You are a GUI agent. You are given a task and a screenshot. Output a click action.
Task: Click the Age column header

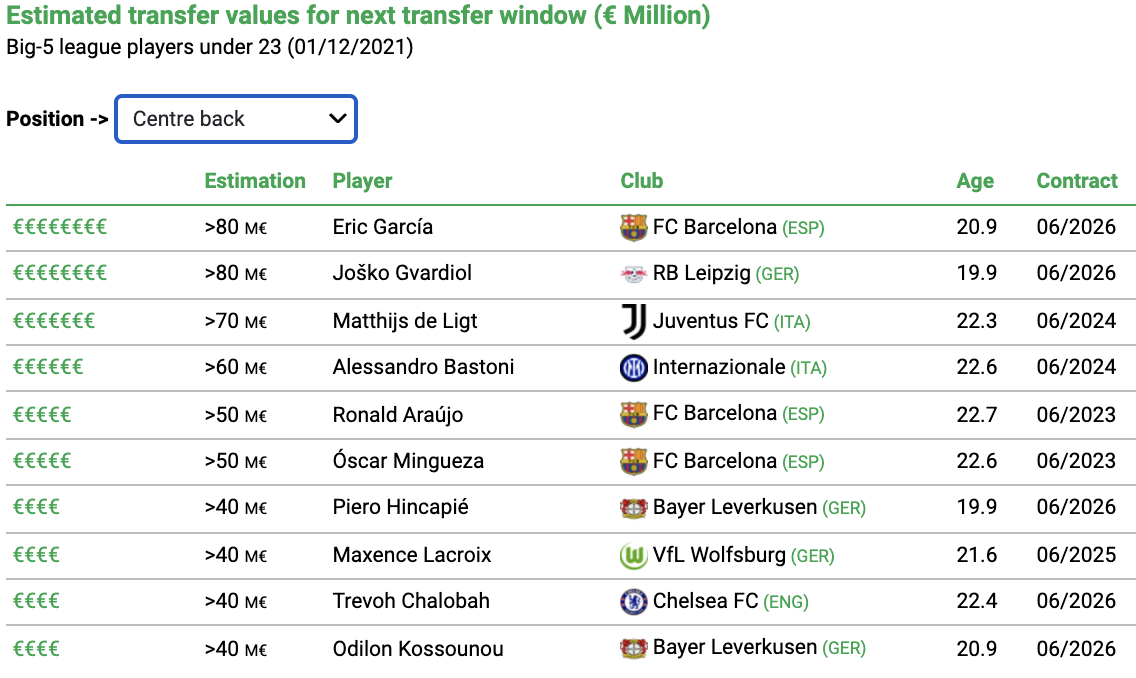975,182
